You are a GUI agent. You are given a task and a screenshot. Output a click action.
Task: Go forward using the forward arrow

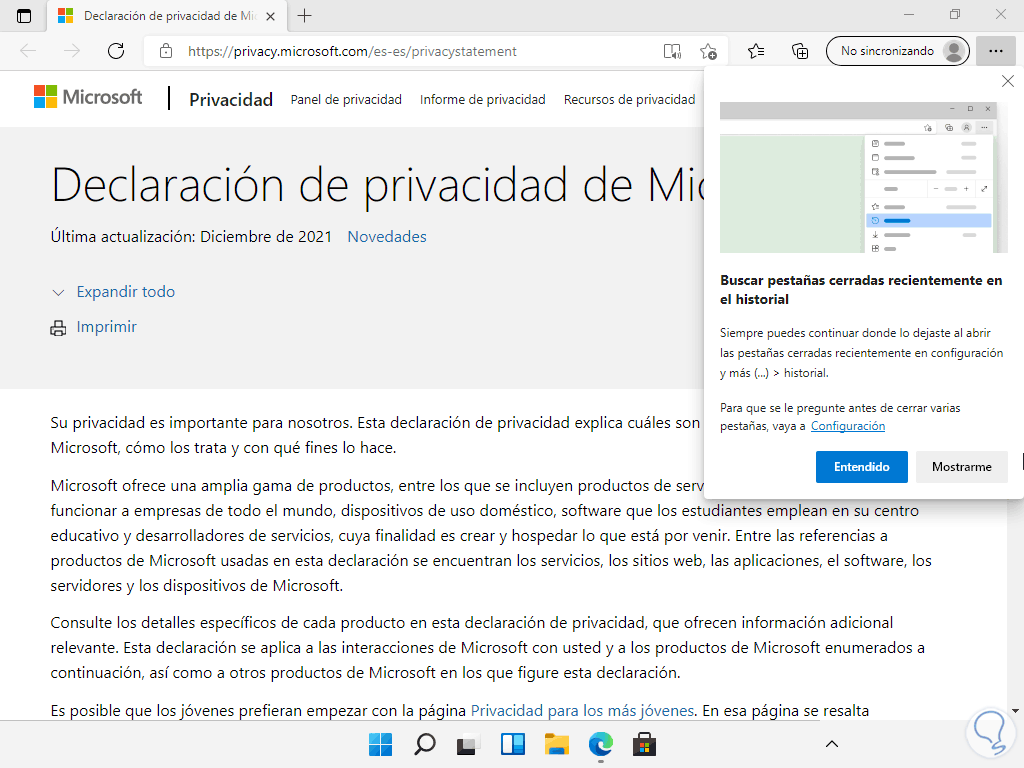[x=71, y=51]
